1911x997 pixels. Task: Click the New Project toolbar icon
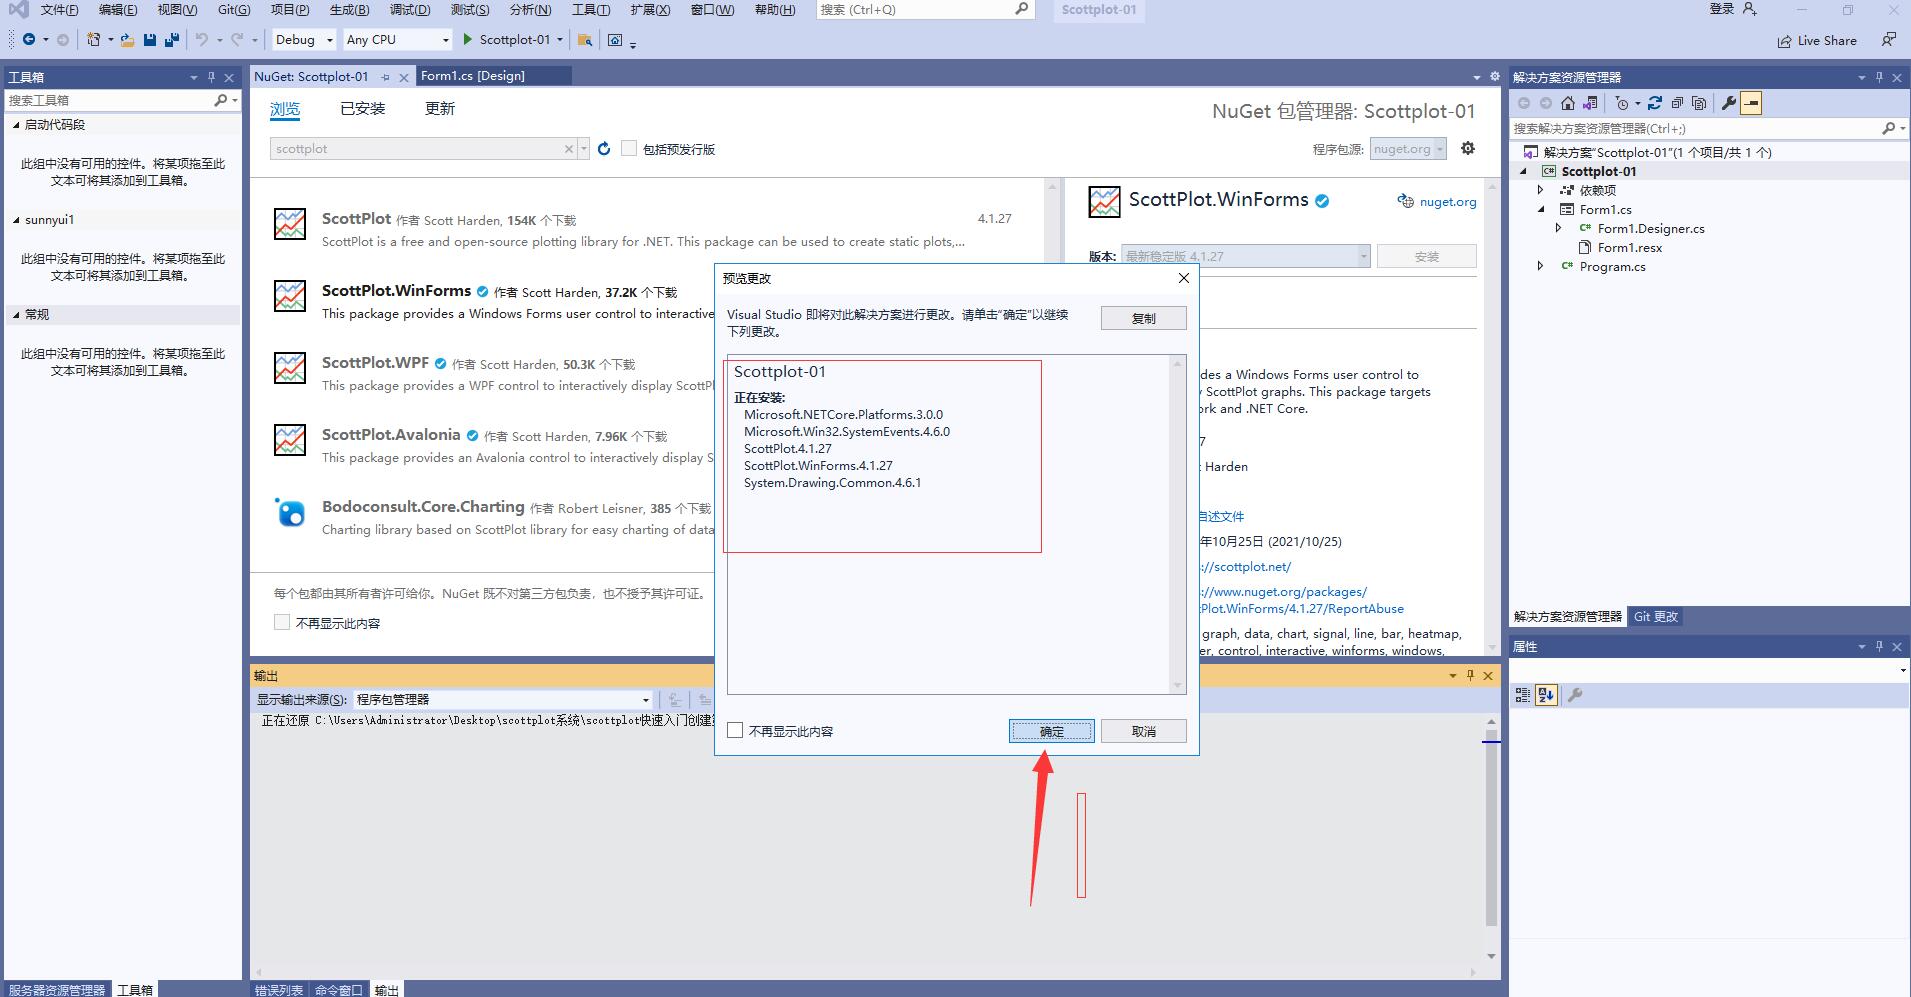[93, 40]
